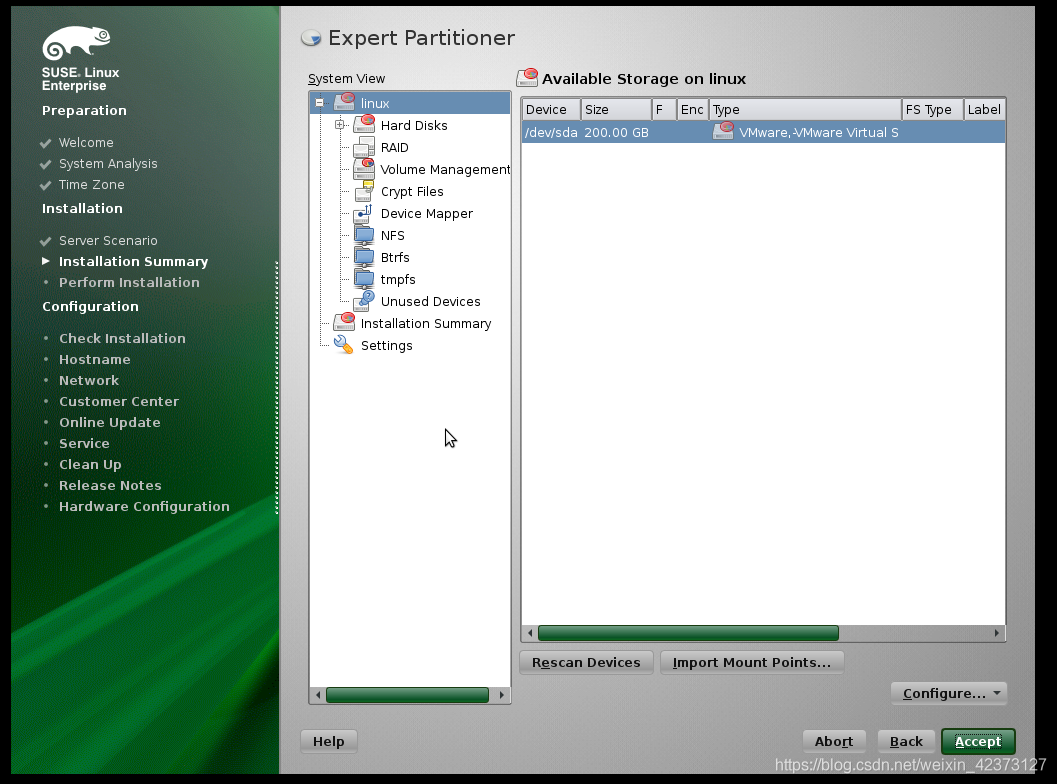Viewport: 1057px width, 784px height.
Task: Click Online Update step in sidebar
Action: (x=110, y=422)
